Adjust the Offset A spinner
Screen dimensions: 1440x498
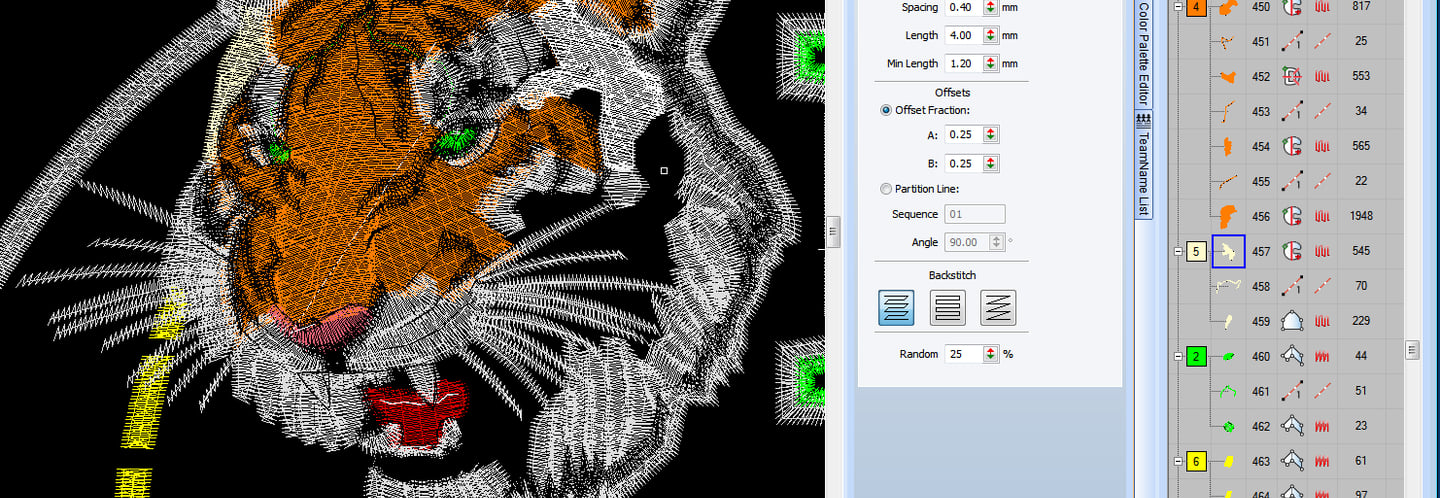(990, 135)
